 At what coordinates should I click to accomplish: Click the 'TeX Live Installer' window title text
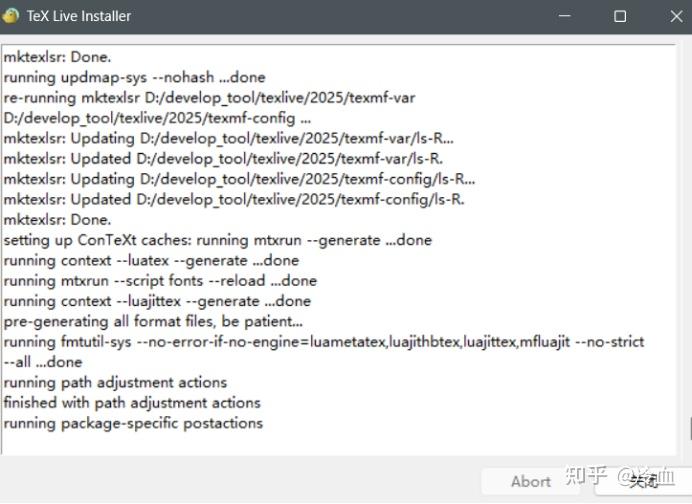click(79, 16)
